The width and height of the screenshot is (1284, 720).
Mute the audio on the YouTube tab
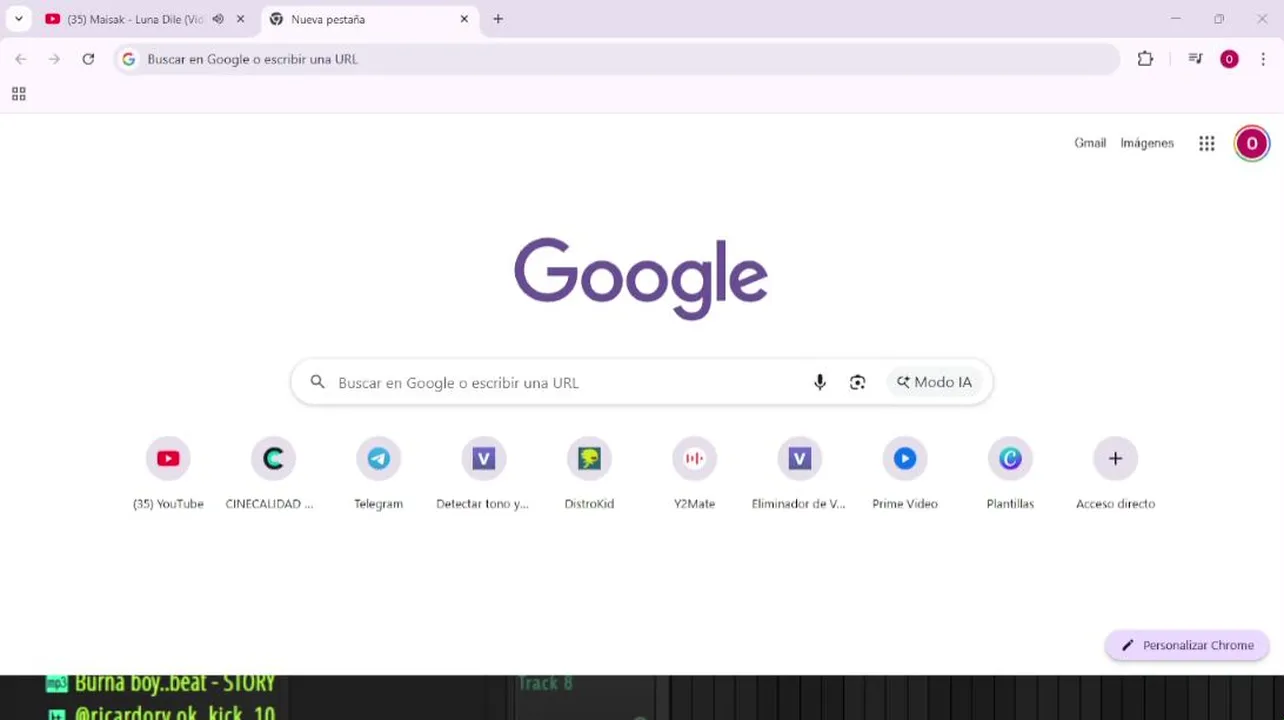click(x=218, y=19)
